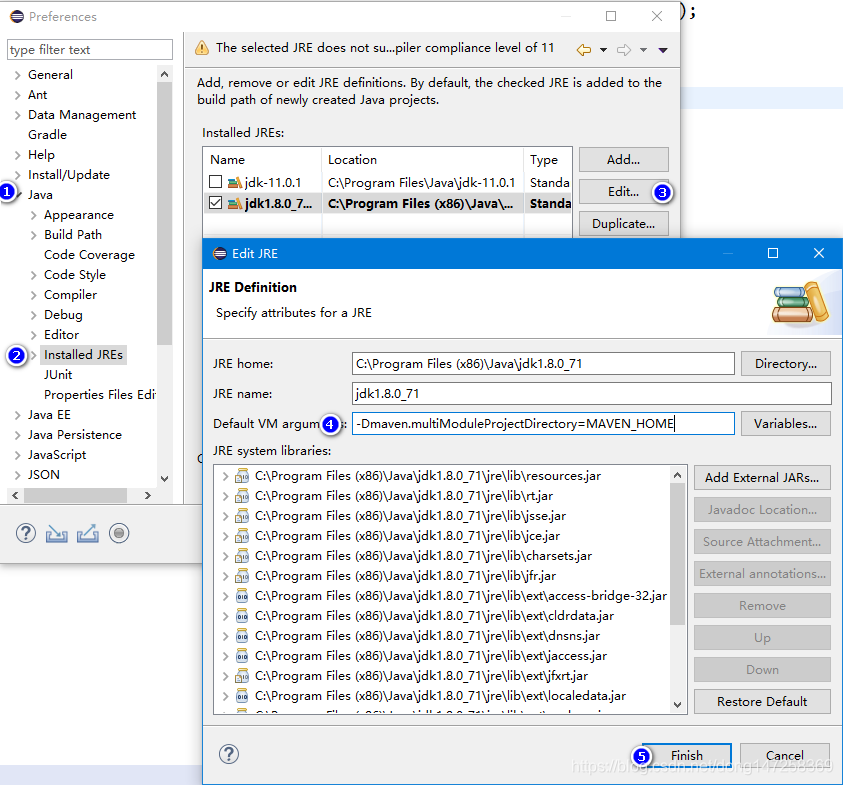Click the jfr.jar library icon
Viewport: 843px width, 785px height.
pyautogui.click(x=242, y=576)
